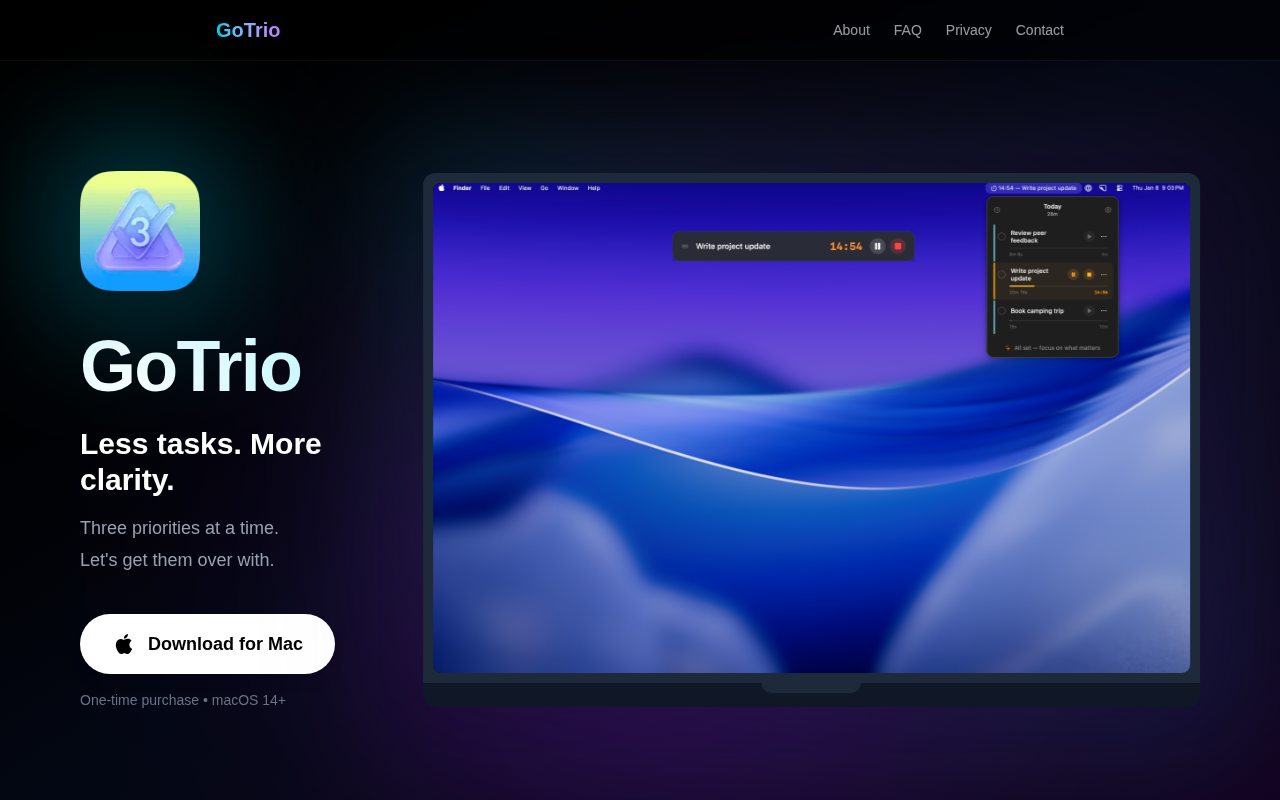Start the timer for Book camping trip

1089,311
